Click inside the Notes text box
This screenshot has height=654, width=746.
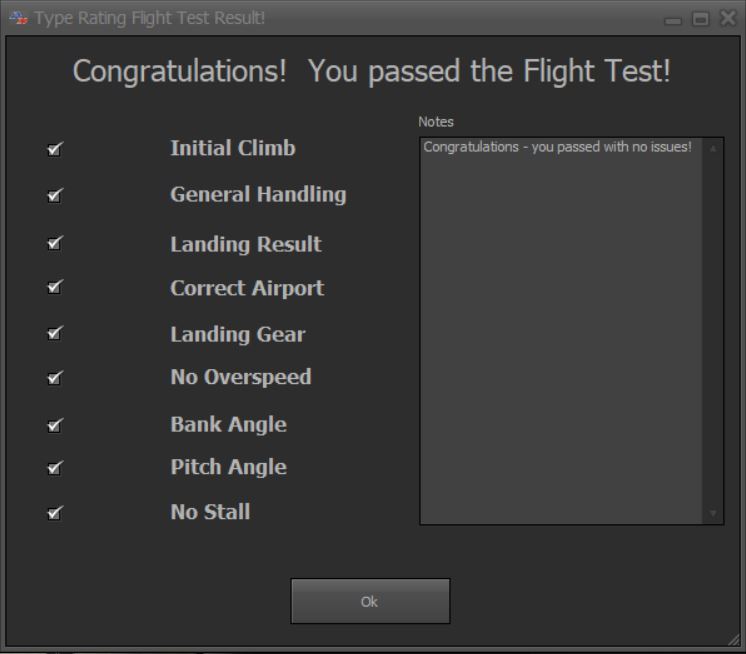[561, 331]
